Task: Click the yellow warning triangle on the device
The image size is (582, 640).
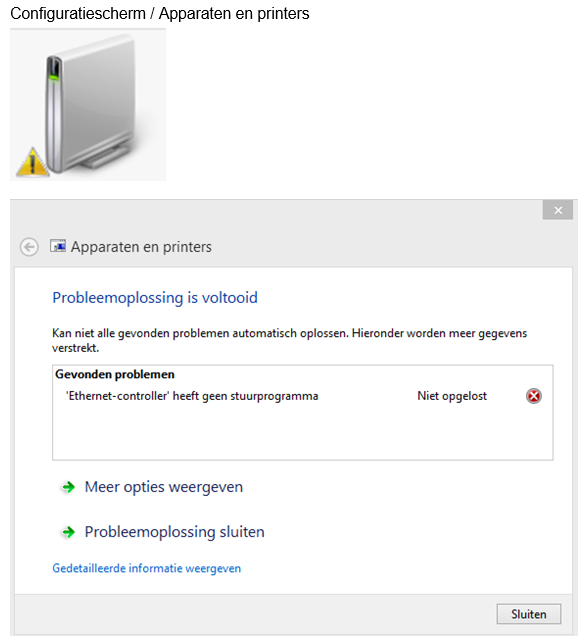Action: [x=32, y=162]
